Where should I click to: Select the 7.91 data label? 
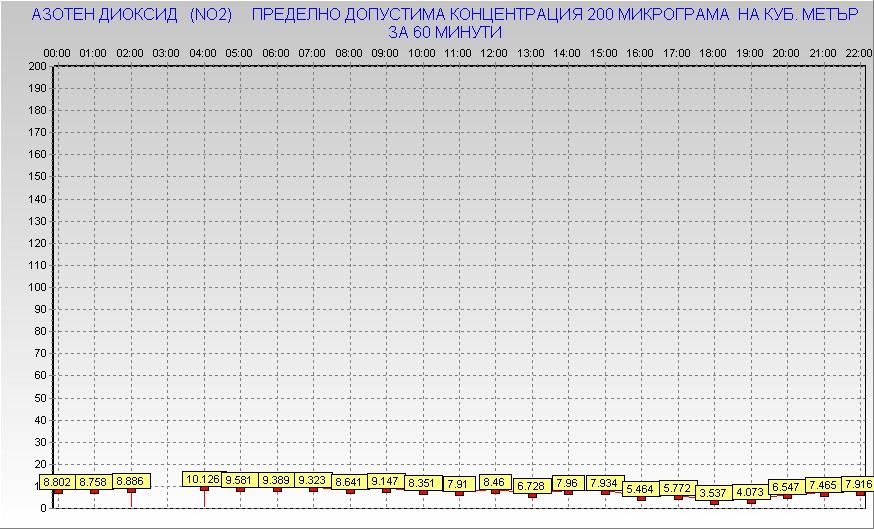tap(459, 484)
